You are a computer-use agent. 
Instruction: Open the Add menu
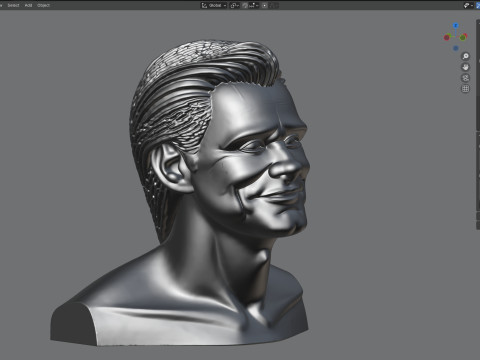[x=28, y=5]
